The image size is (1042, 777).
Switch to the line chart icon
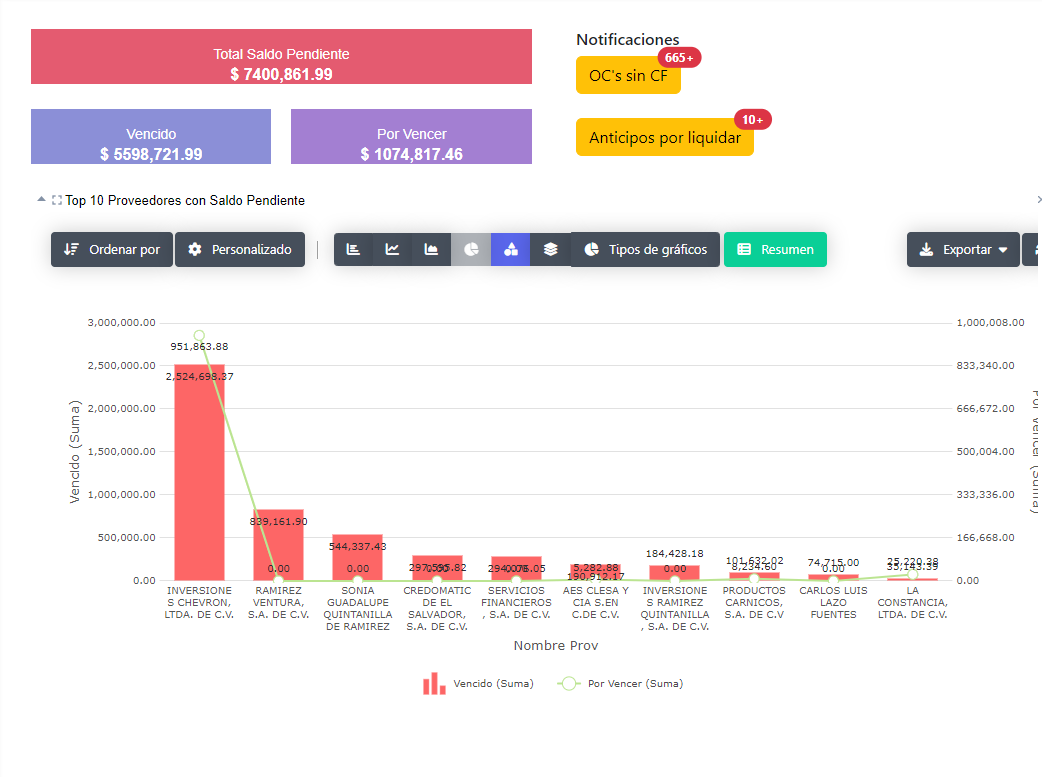[392, 250]
